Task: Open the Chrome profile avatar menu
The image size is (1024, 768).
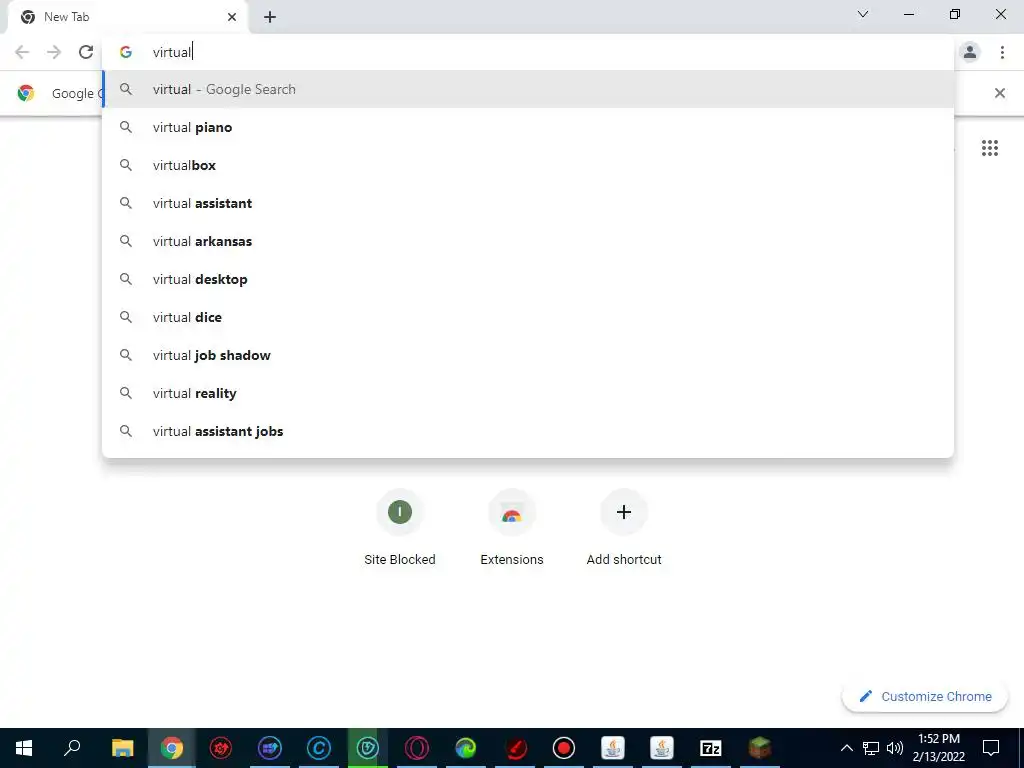Action: 970,52
